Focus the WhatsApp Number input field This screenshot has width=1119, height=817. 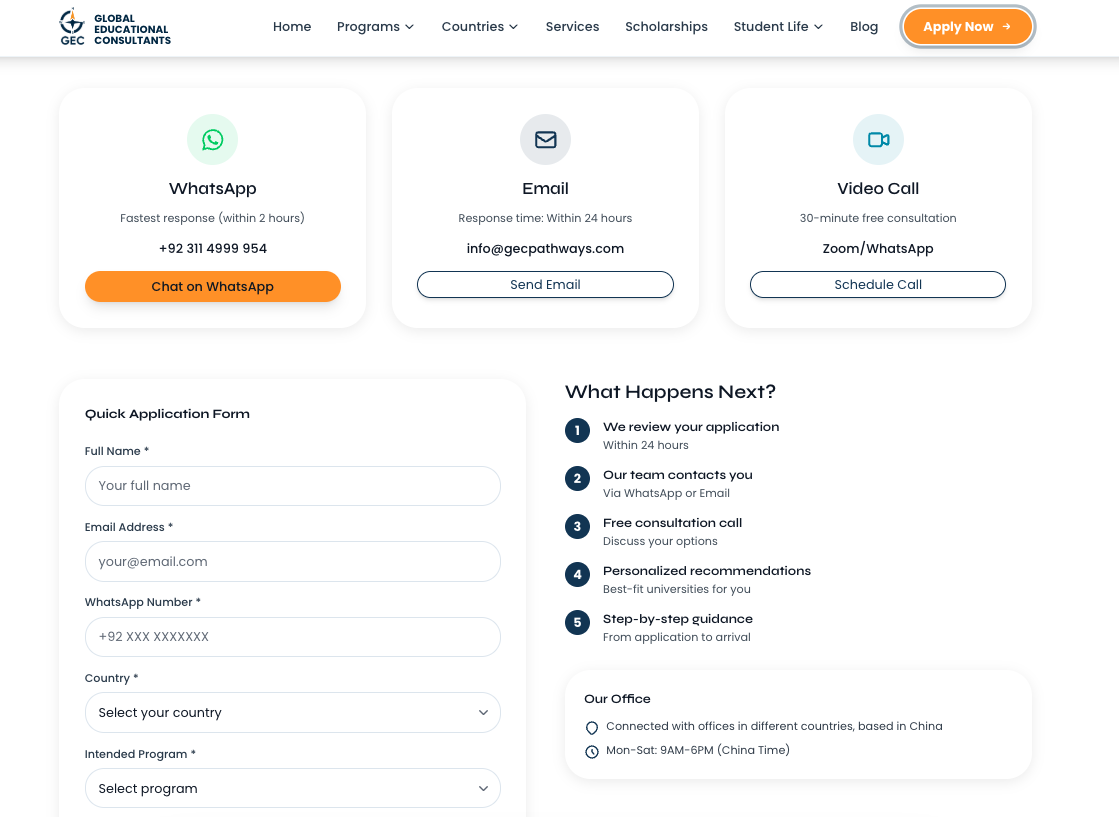pyautogui.click(x=292, y=637)
